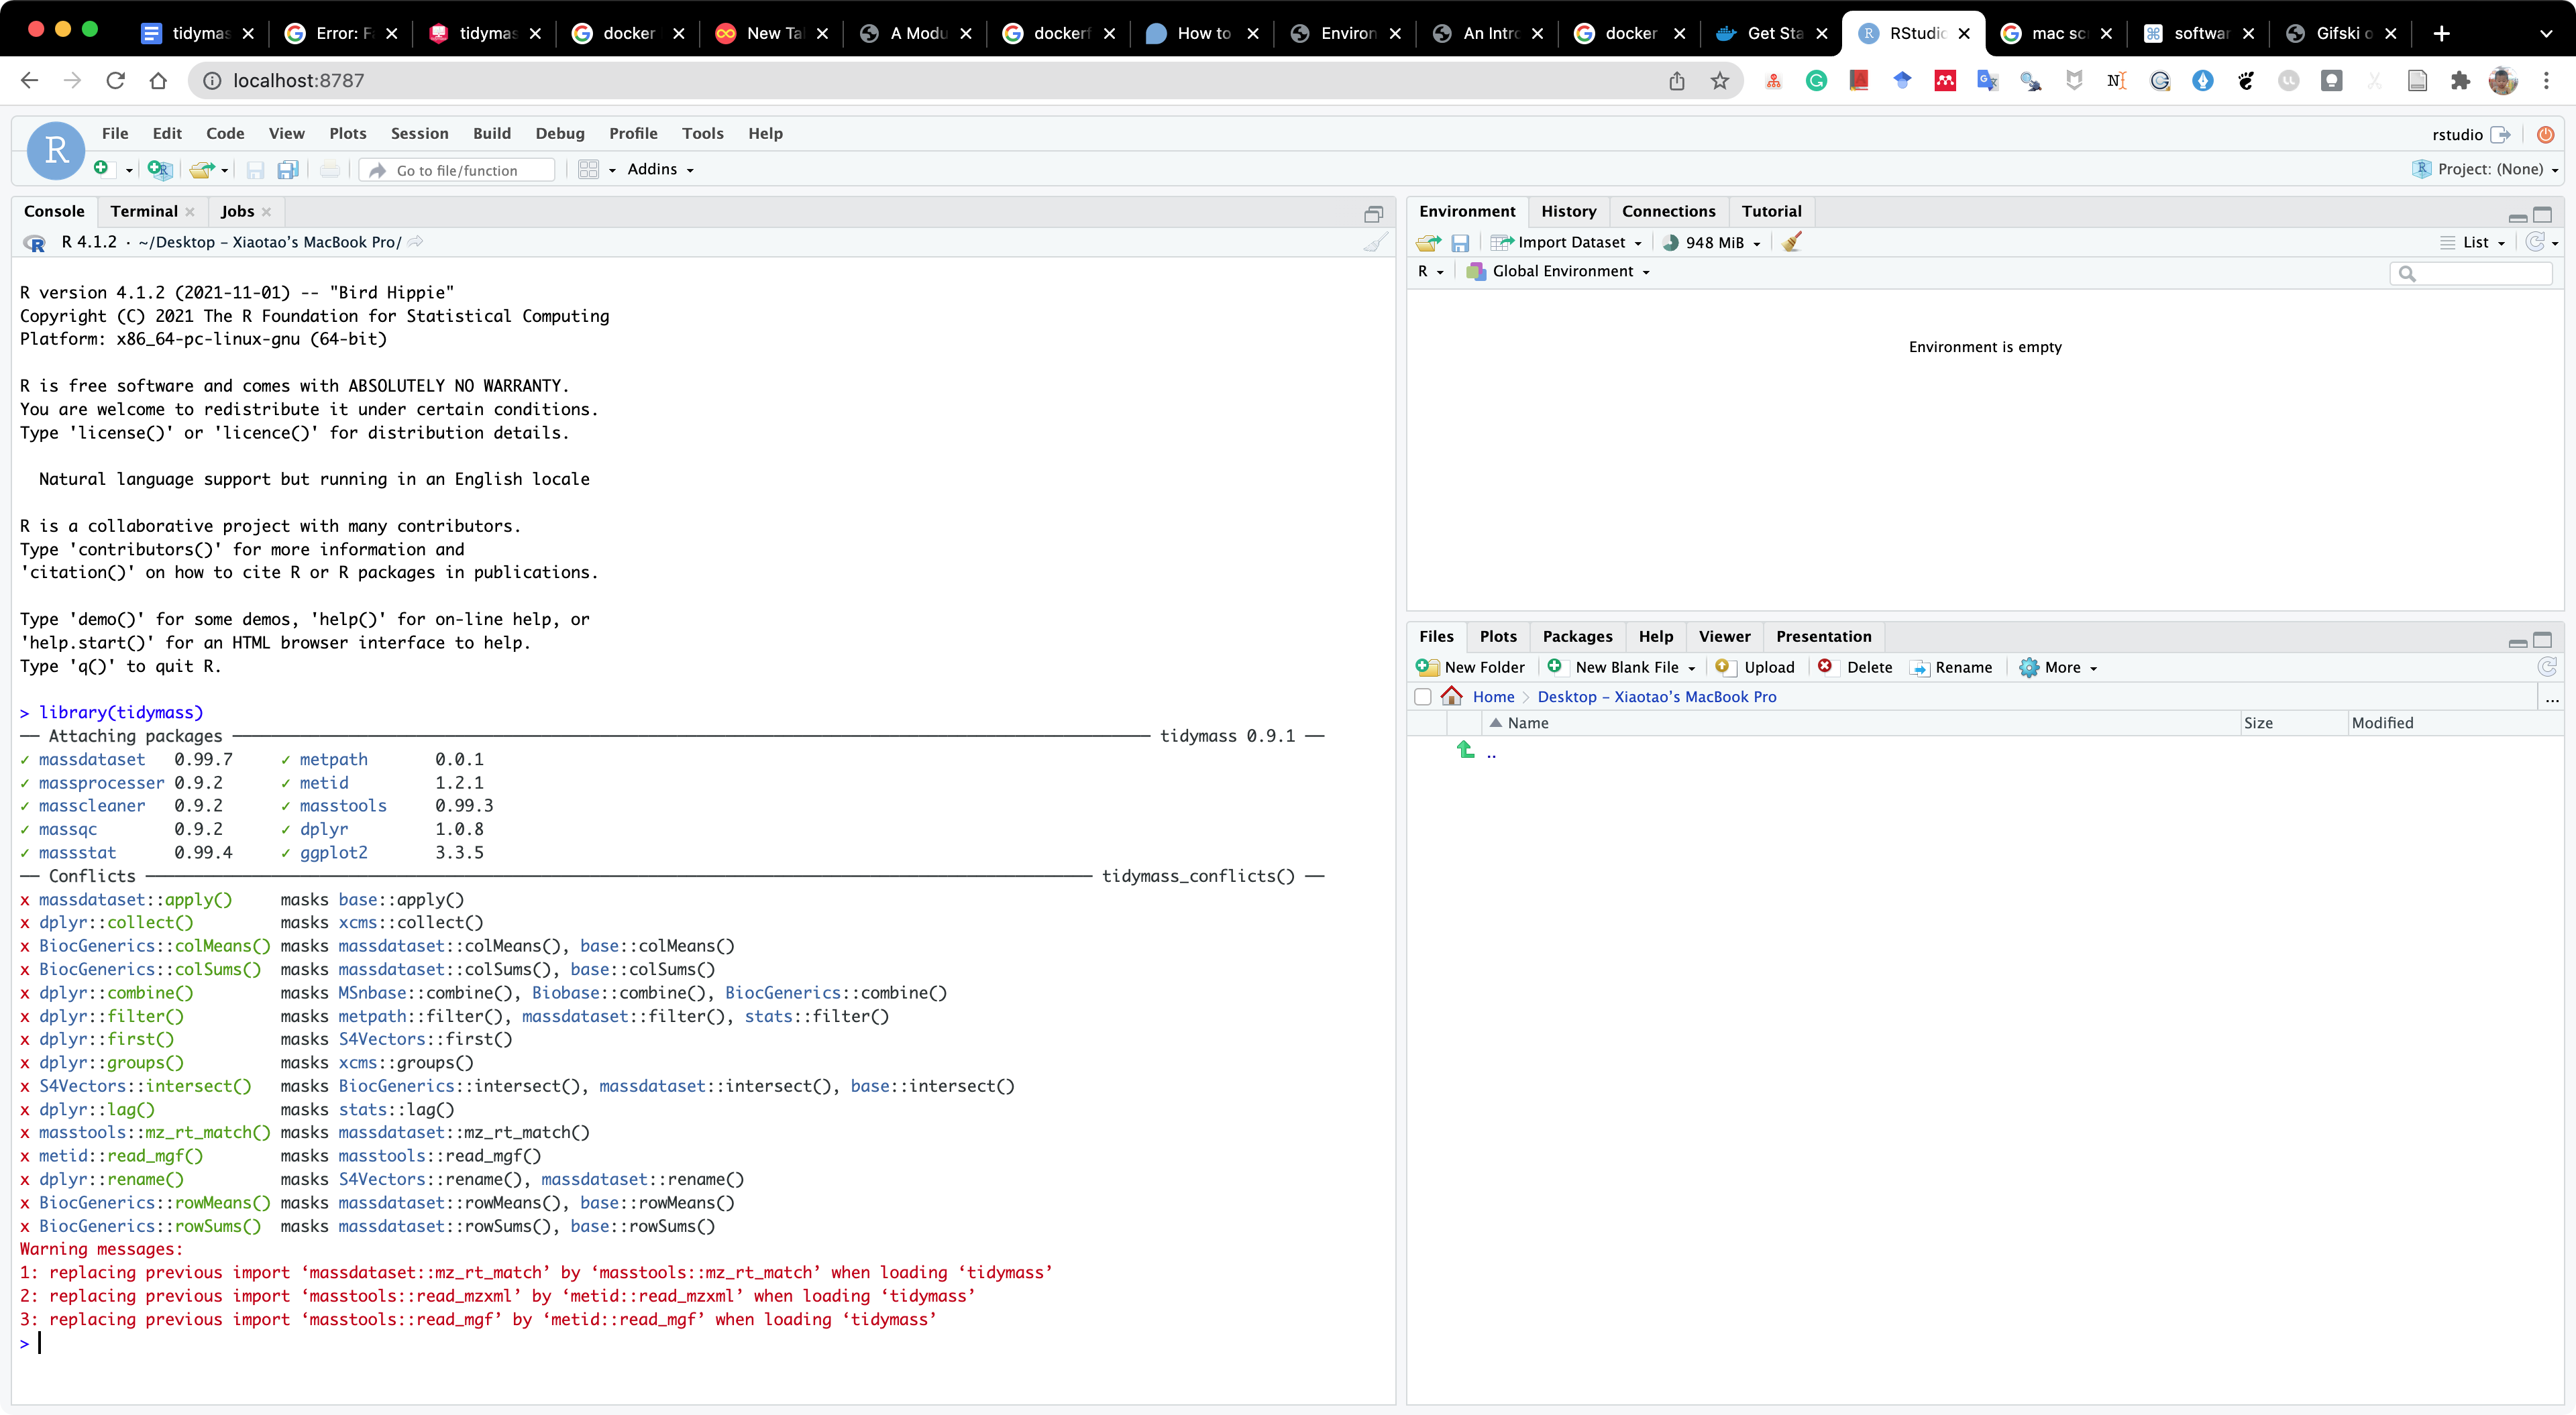Click the RStudio sign out icon

(x=2501, y=134)
